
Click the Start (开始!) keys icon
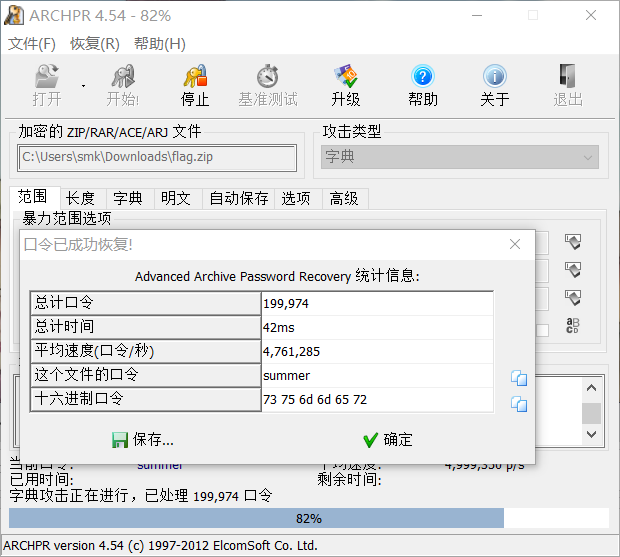tap(123, 76)
